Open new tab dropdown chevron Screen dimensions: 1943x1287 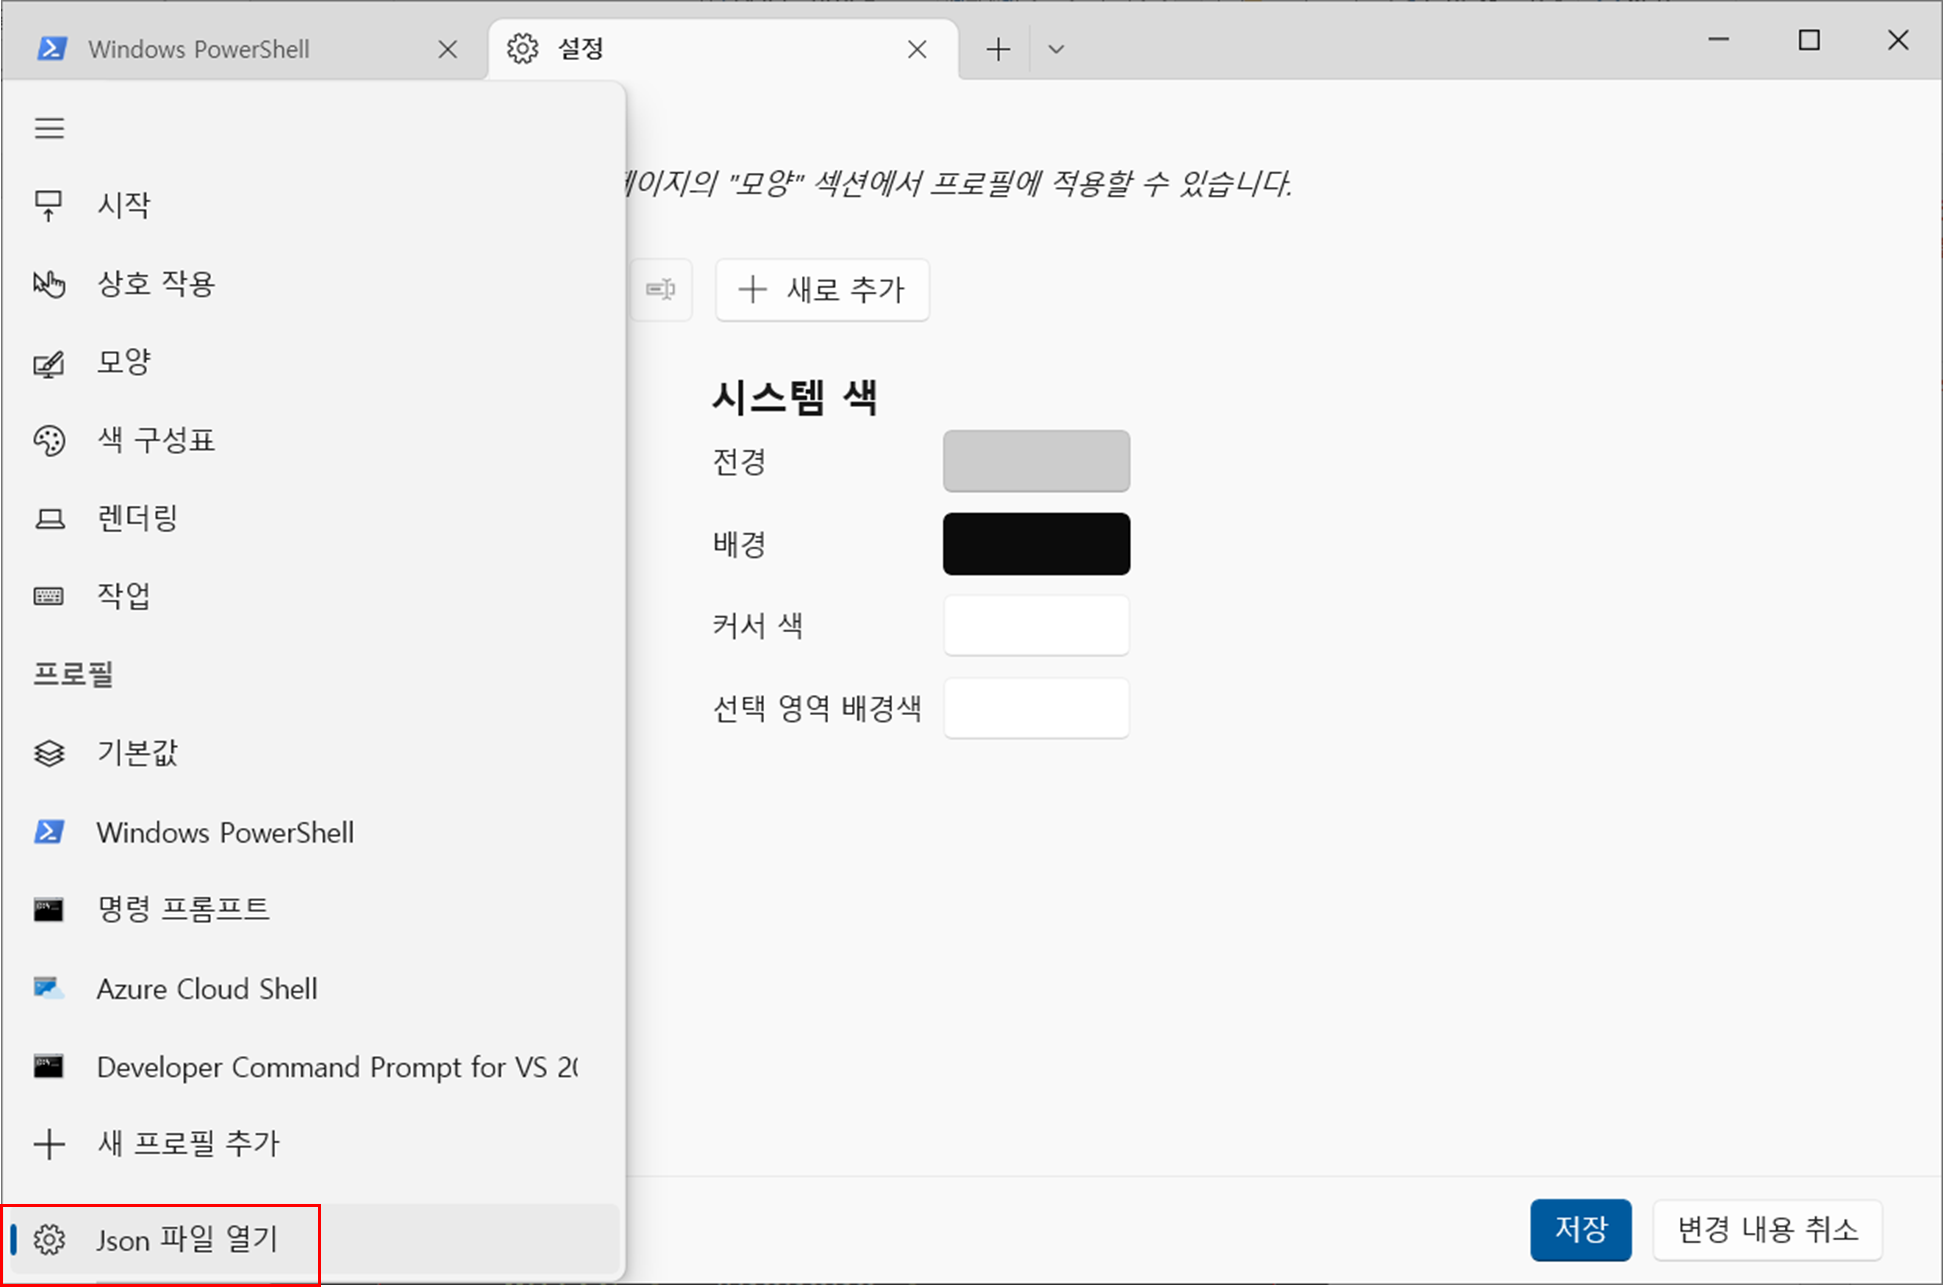[1056, 49]
